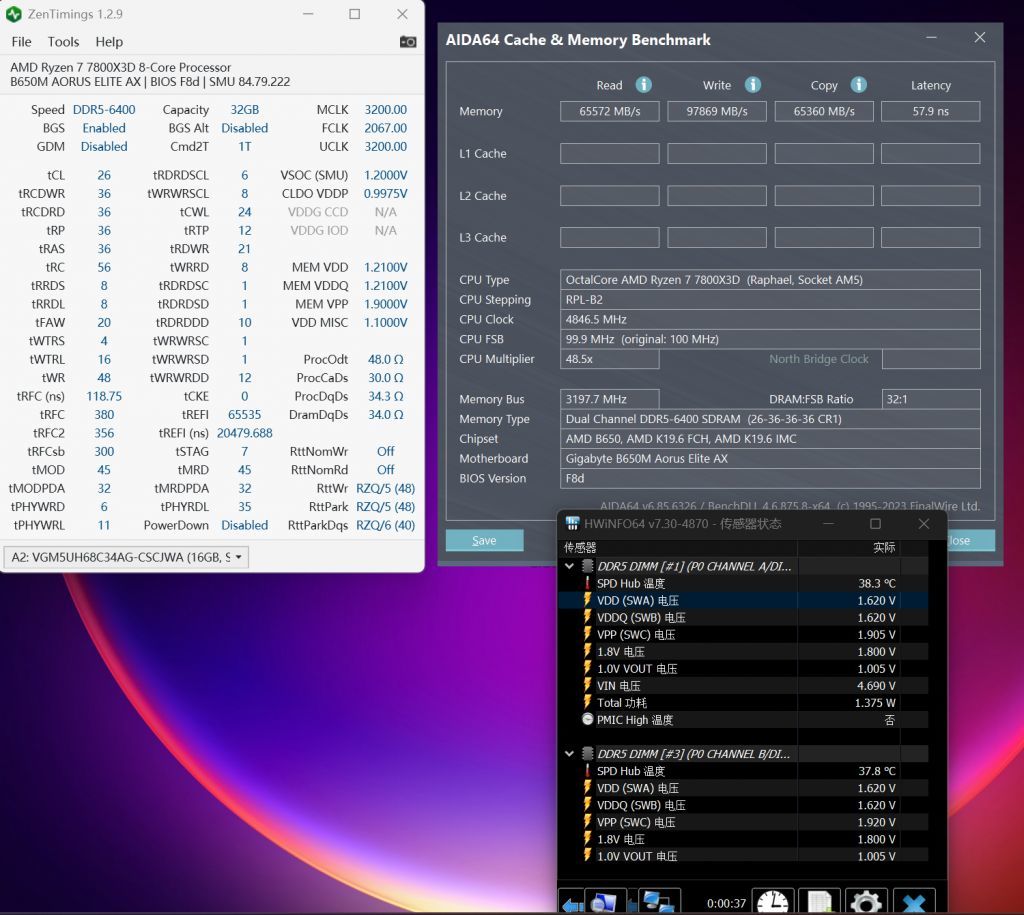Click the tREFI value 65535
1024x915 pixels.
(244, 414)
